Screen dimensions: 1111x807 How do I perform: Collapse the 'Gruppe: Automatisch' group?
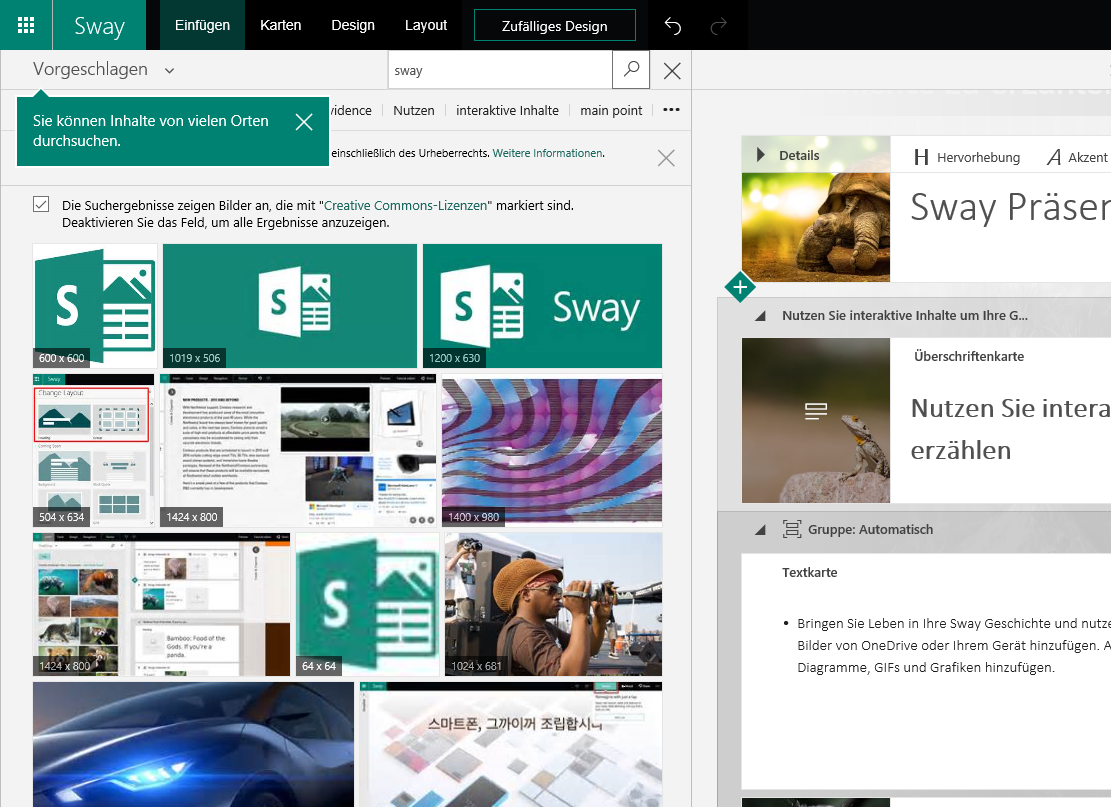[760, 530]
